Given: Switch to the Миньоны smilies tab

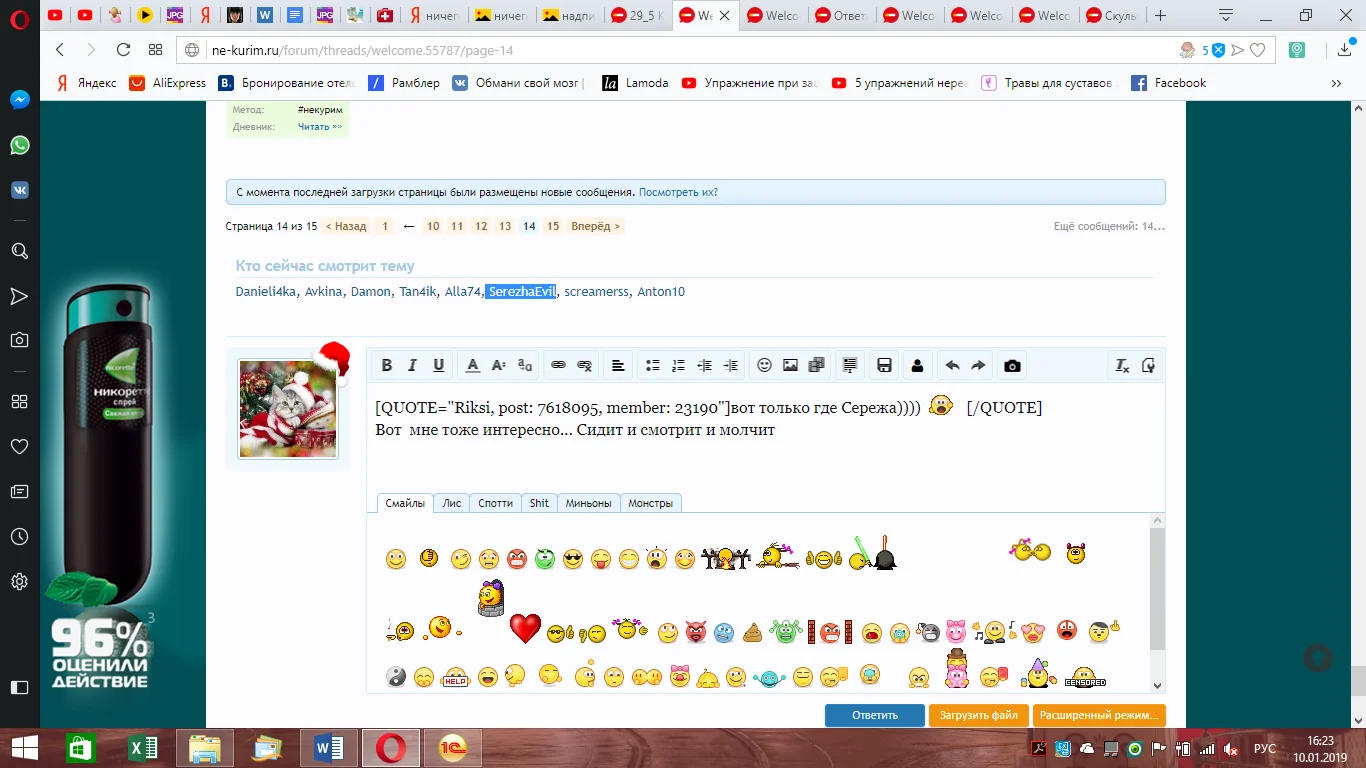Looking at the screenshot, I should 588,503.
